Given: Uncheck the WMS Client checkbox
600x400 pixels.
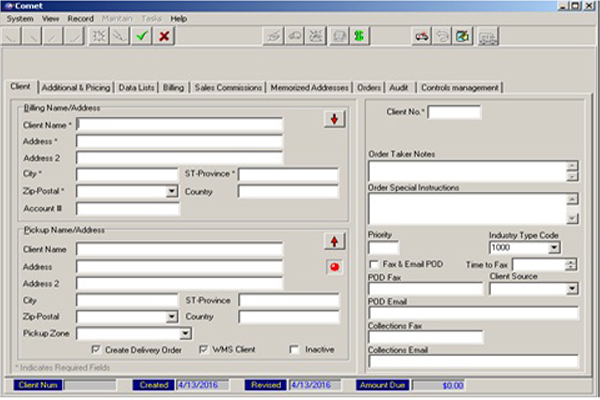Looking at the screenshot, I should pos(204,349).
